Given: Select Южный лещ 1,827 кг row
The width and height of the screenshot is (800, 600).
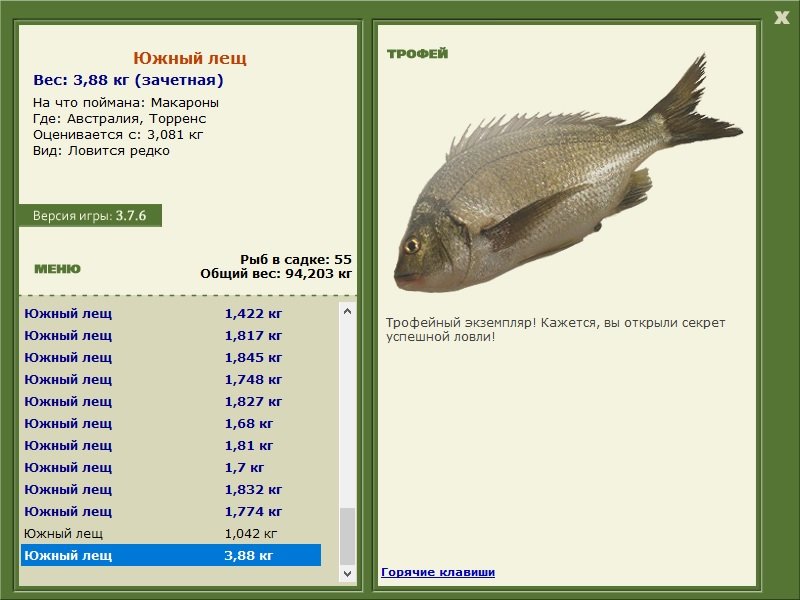Looking at the screenshot, I should [x=171, y=401].
